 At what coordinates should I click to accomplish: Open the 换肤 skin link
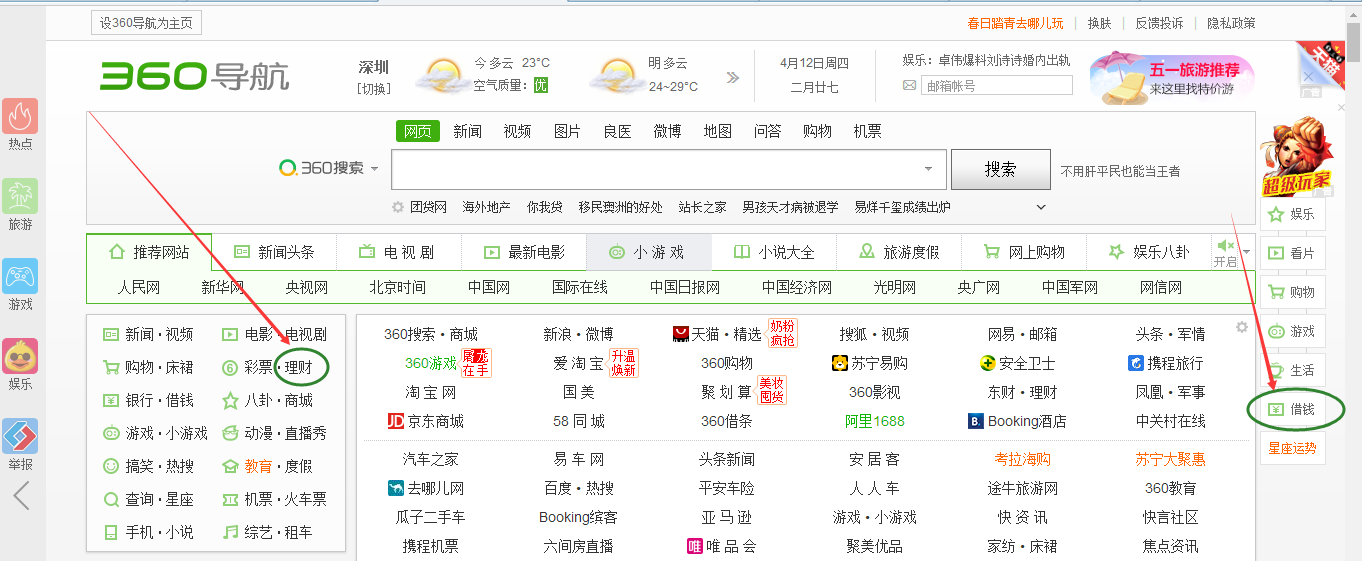pos(1099,23)
